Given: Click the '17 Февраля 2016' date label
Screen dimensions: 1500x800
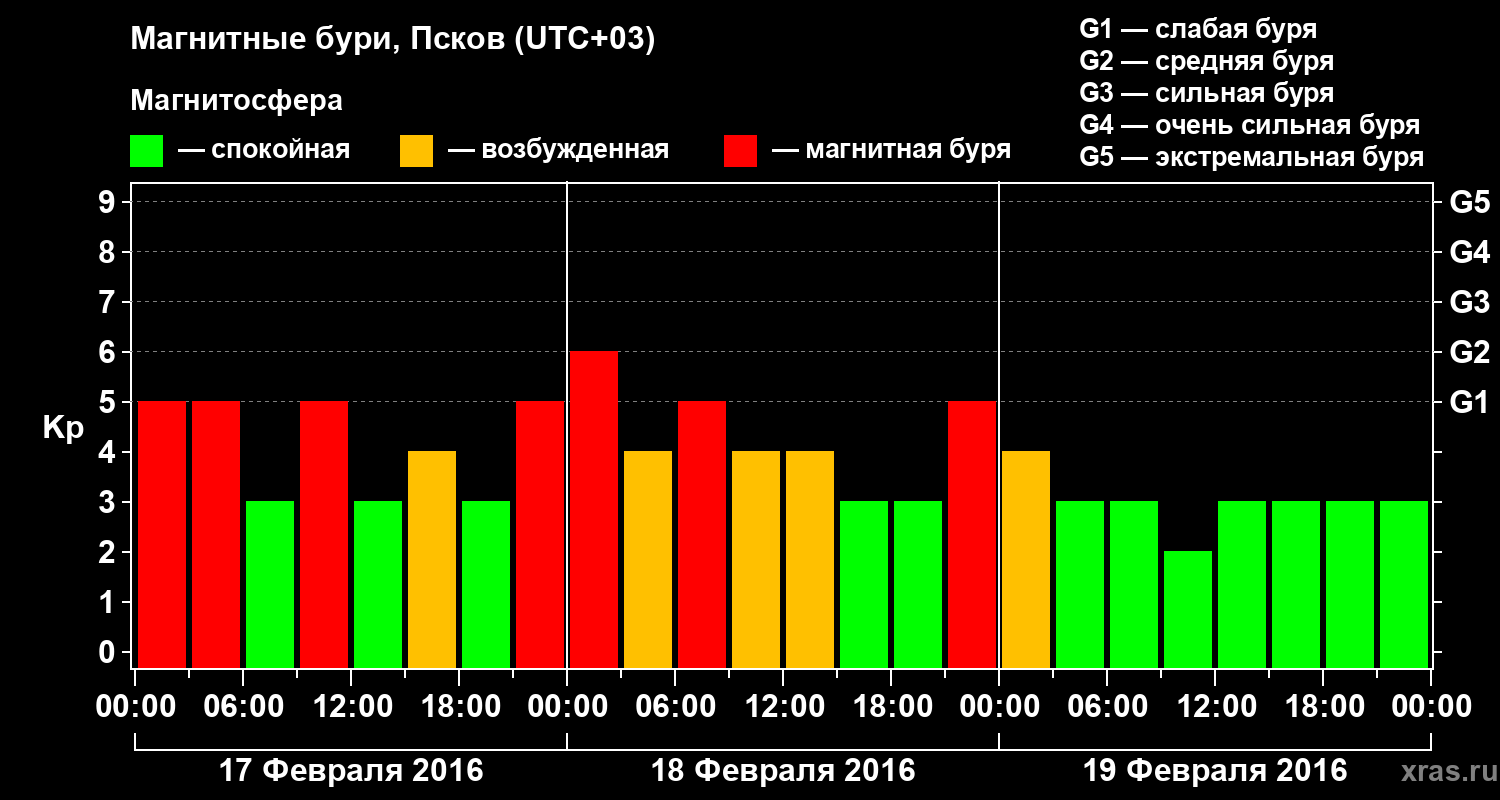Looking at the screenshot, I should 350,771.
